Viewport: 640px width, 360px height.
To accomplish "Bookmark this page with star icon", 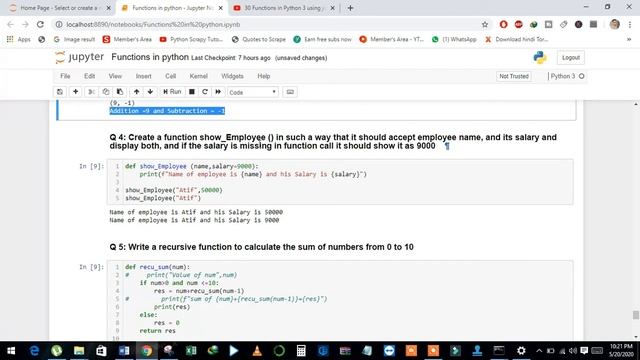I will tap(485, 24).
